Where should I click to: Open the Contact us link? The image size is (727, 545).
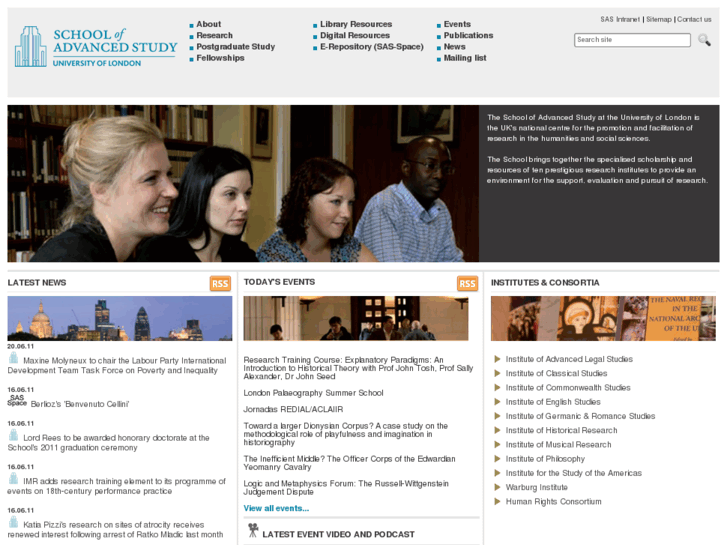694,19
